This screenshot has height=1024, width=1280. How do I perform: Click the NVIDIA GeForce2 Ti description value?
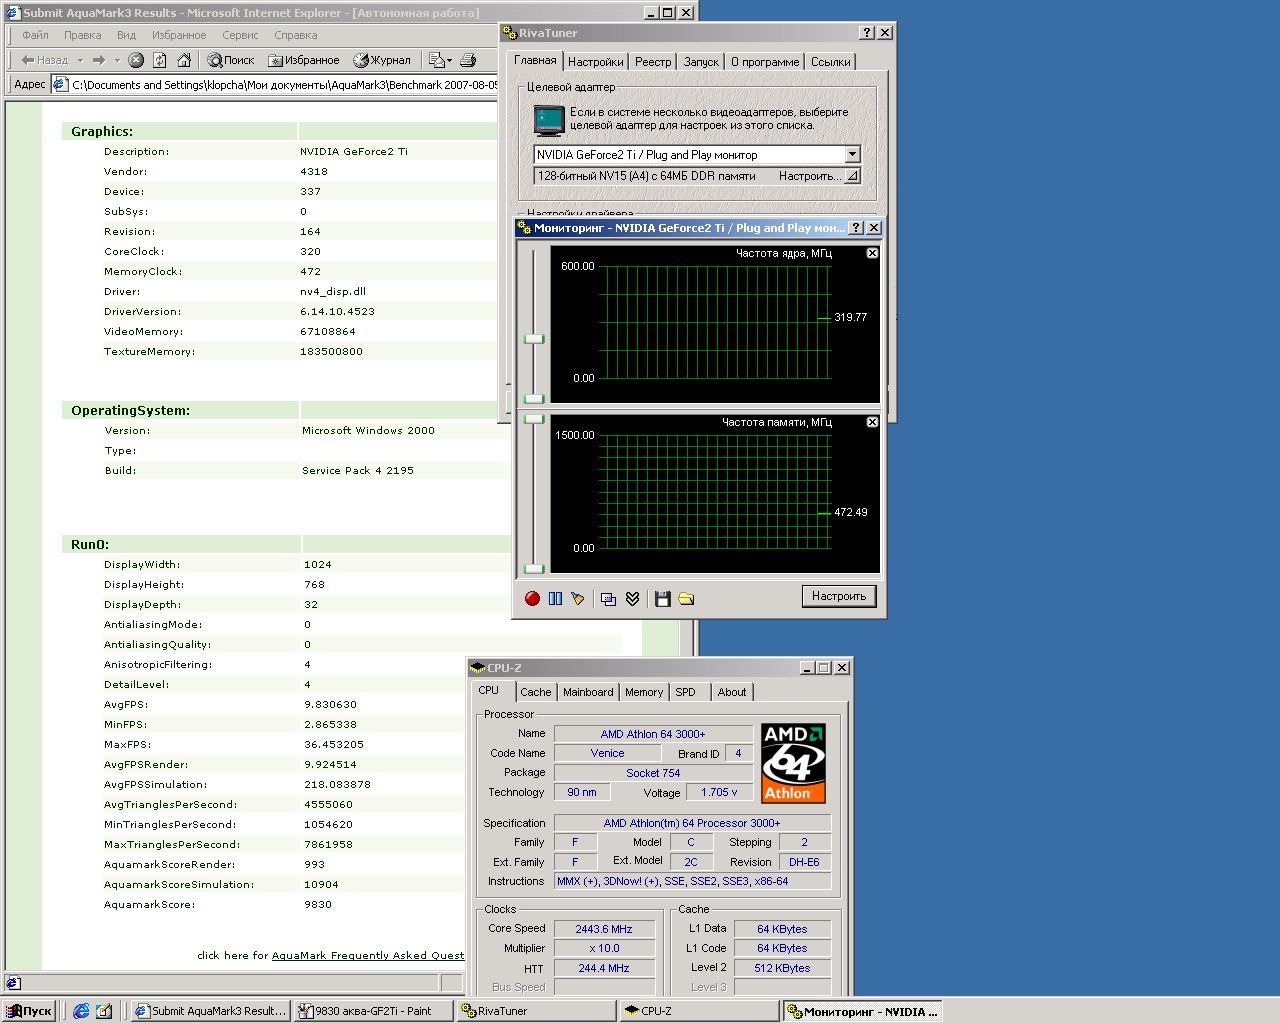click(x=354, y=152)
